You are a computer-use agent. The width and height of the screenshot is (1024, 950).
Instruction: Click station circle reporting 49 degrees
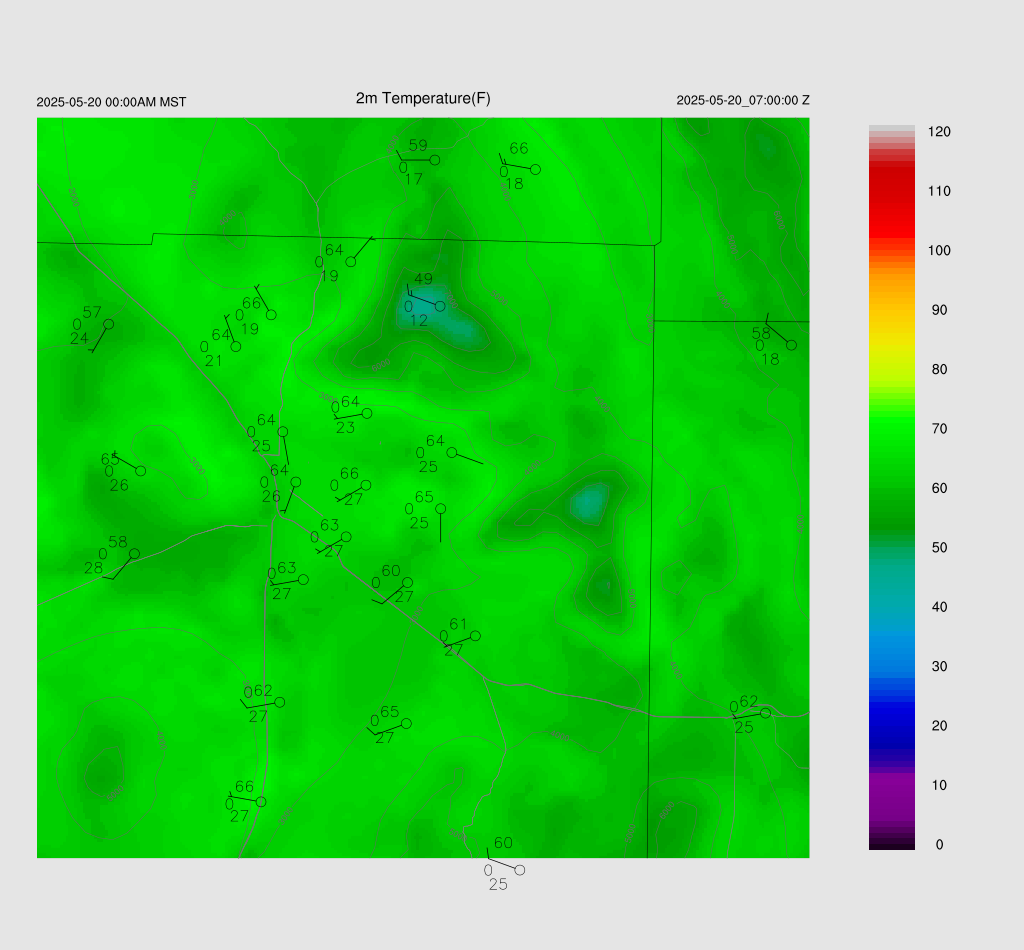440,306
